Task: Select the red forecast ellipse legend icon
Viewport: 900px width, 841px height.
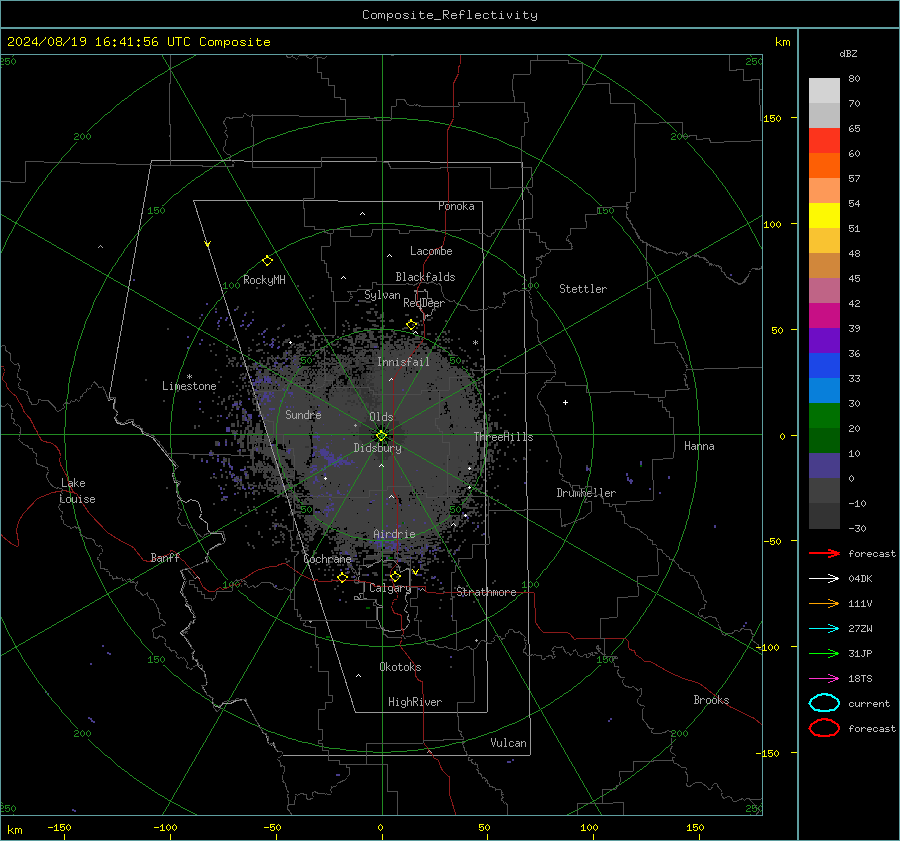Action: 824,728
